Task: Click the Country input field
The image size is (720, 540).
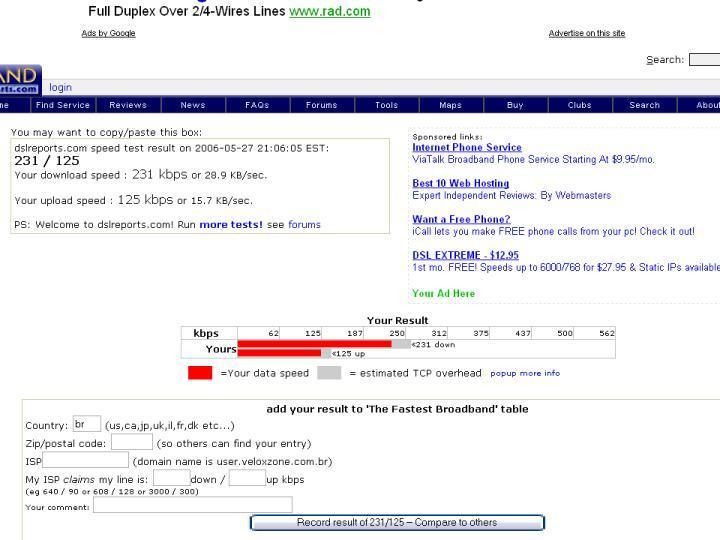Action: click(x=87, y=424)
